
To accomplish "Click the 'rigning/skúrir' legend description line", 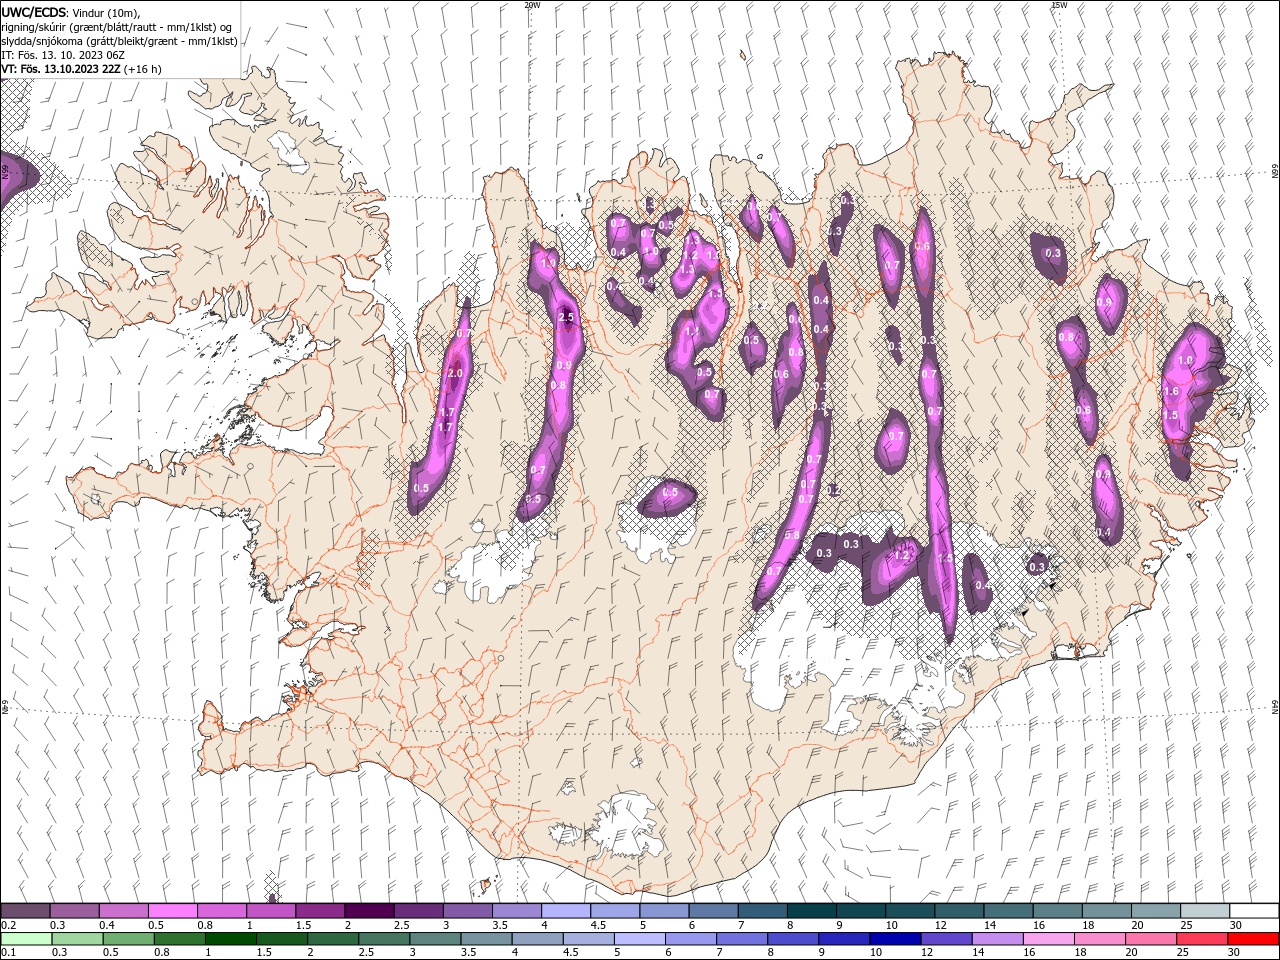I will (116, 27).
